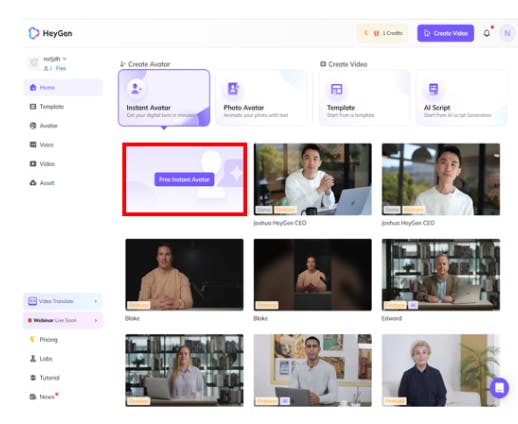Click the Free plan label
Screen dimensions: 518x424
click(x=61, y=68)
